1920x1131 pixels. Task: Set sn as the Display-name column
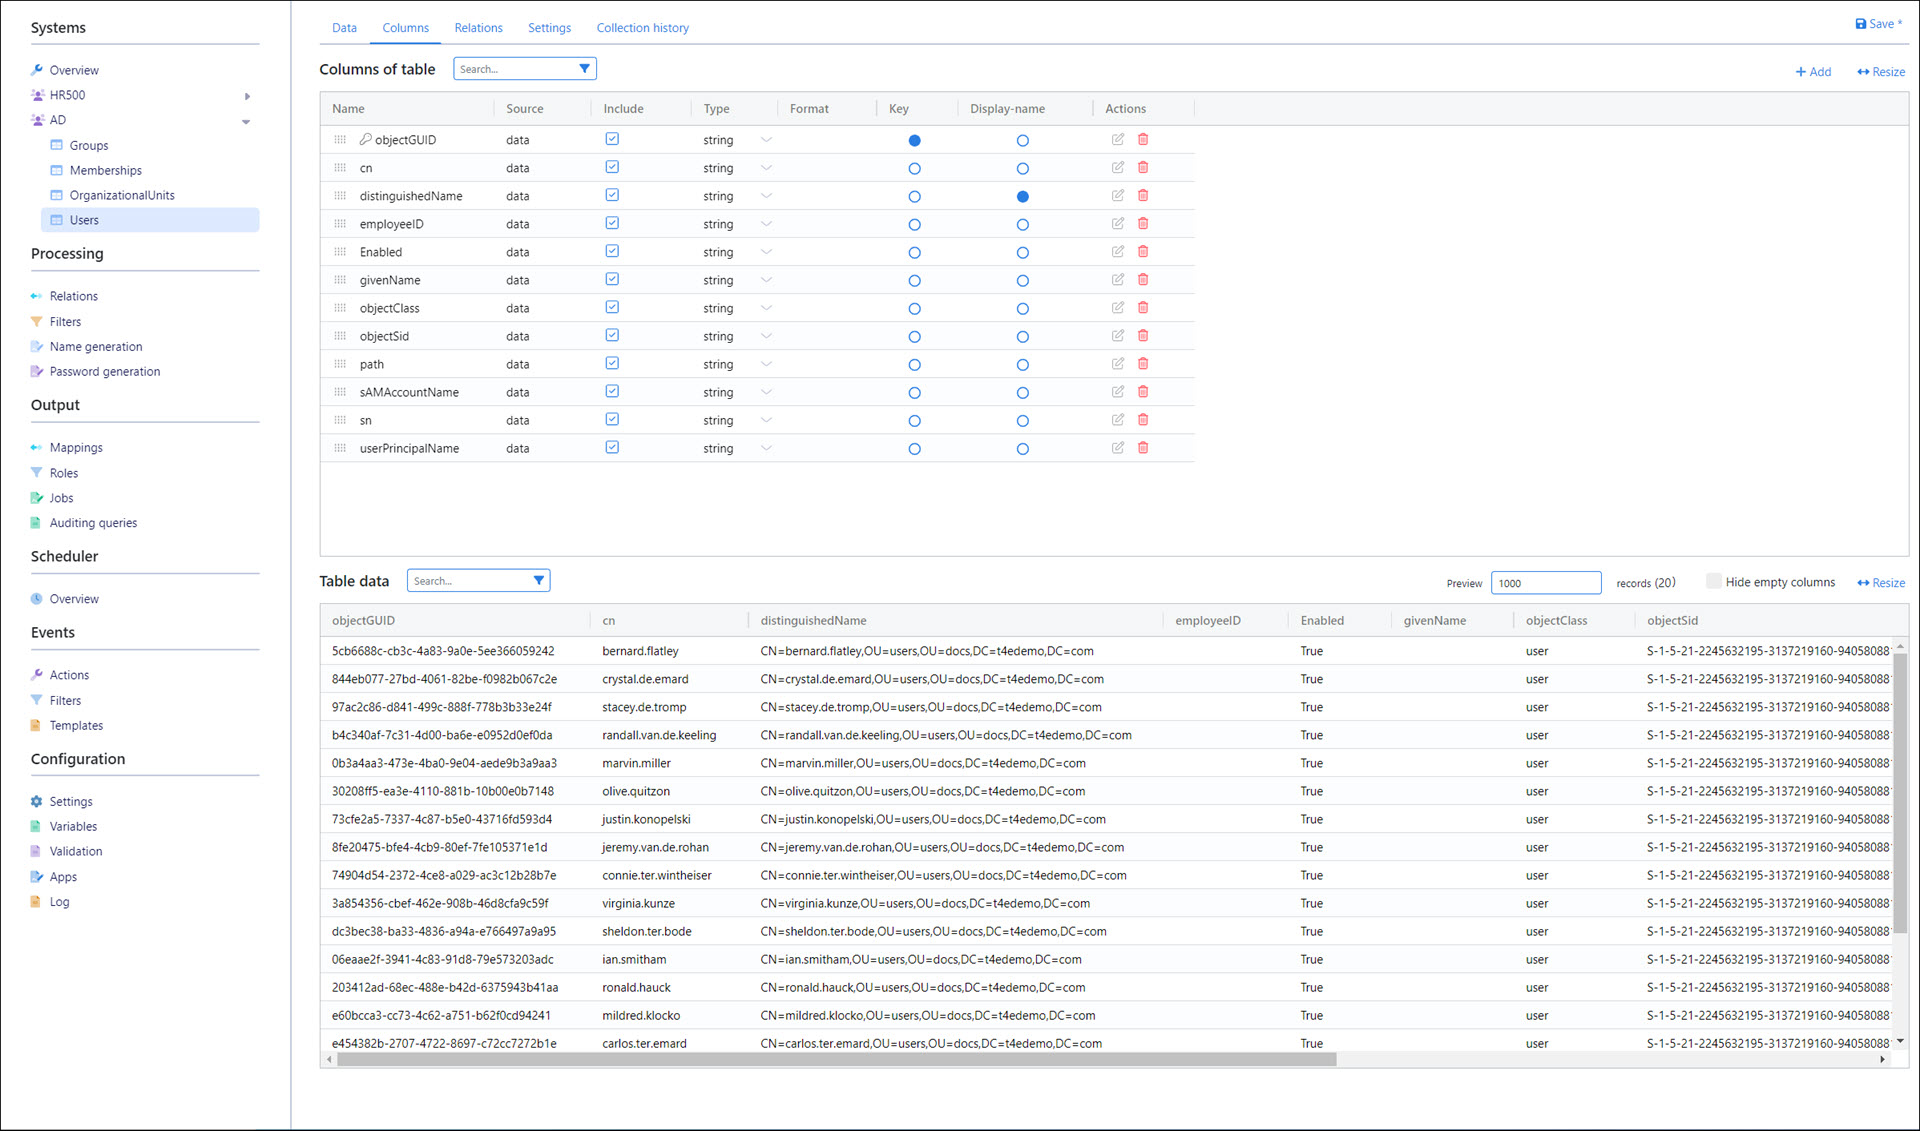(1022, 421)
